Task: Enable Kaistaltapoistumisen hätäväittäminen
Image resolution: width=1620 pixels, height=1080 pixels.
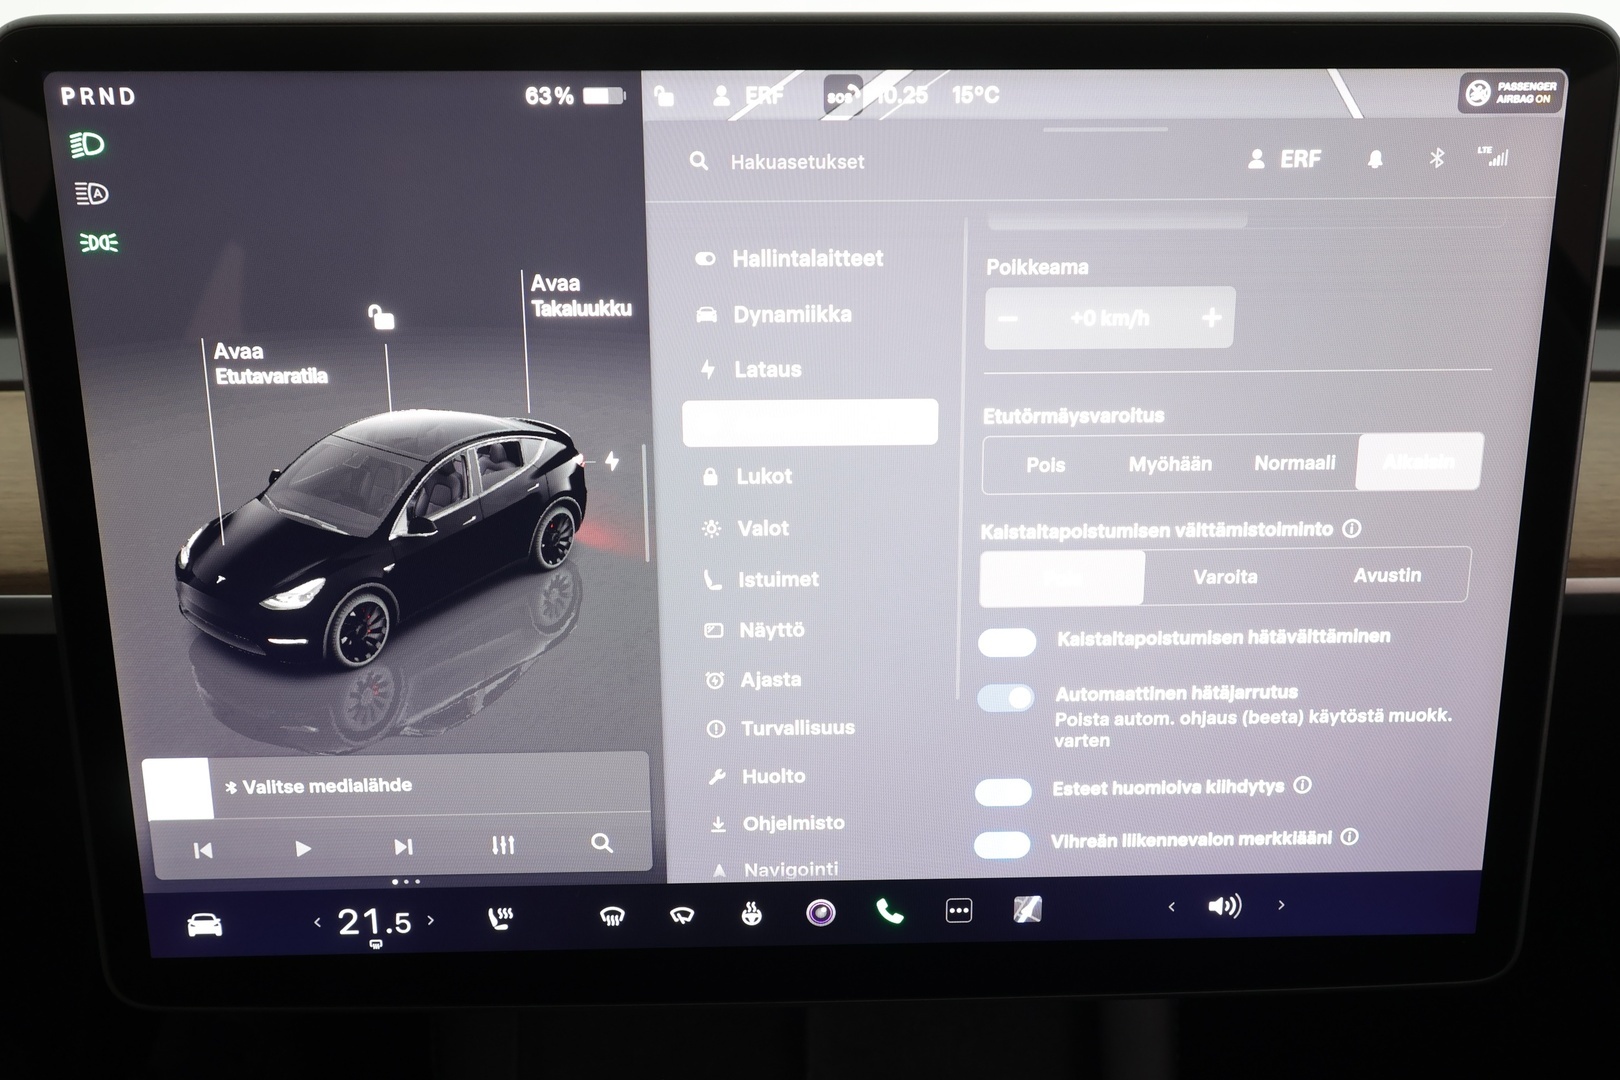Action: (x=1006, y=641)
